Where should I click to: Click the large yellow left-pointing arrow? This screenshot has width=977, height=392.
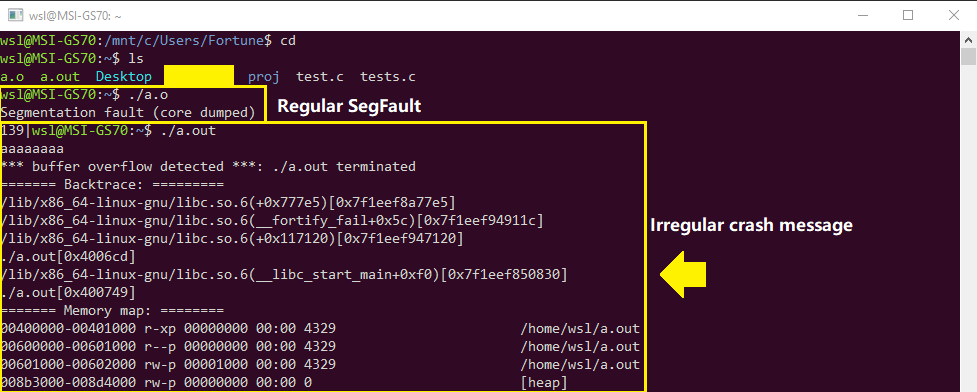coord(683,274)
